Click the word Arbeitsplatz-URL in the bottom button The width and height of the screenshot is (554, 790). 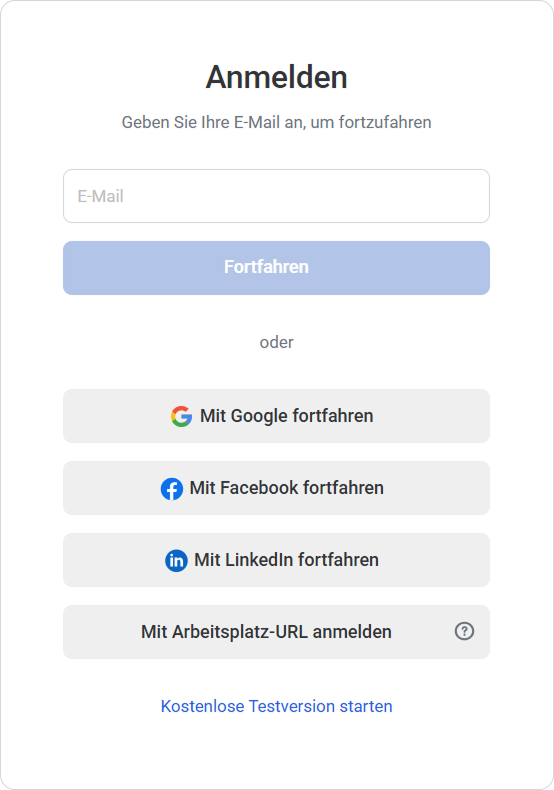[240, 632]
